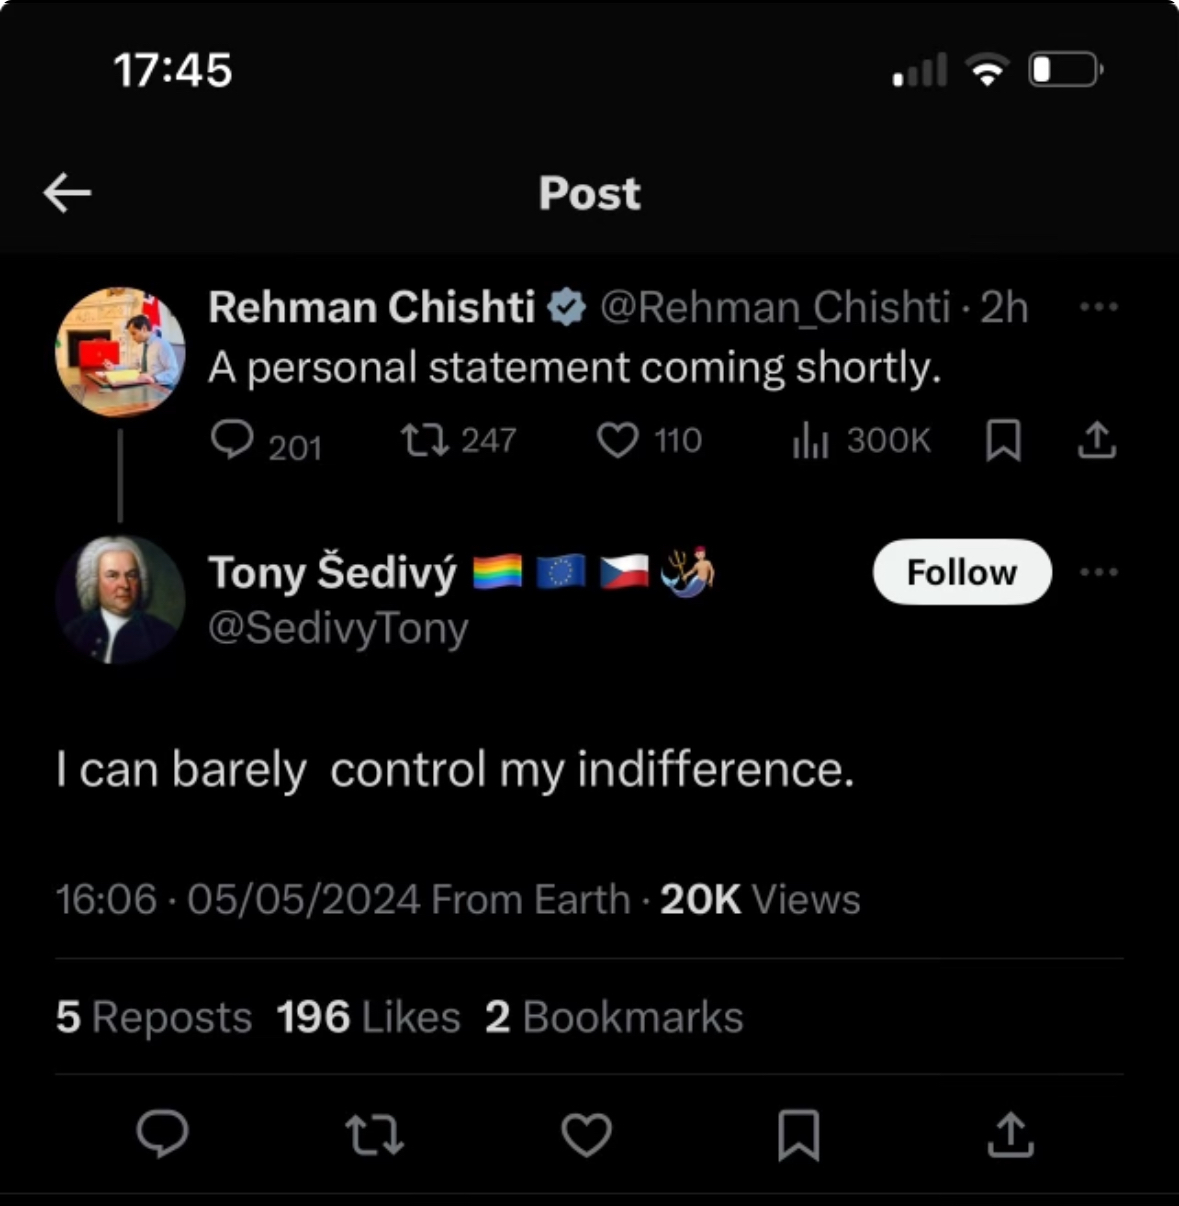Like the post with 110 likes
The height and width of the screenshot is (1206, 1179).
pyautogui.click(x=618, y=440)
